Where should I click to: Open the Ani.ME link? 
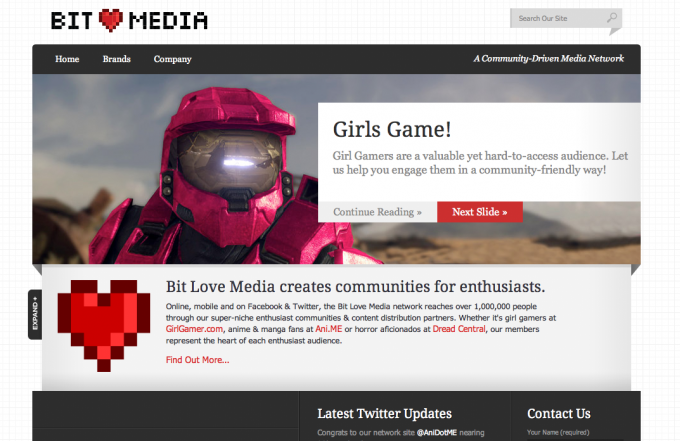click(x=329, y=329)
